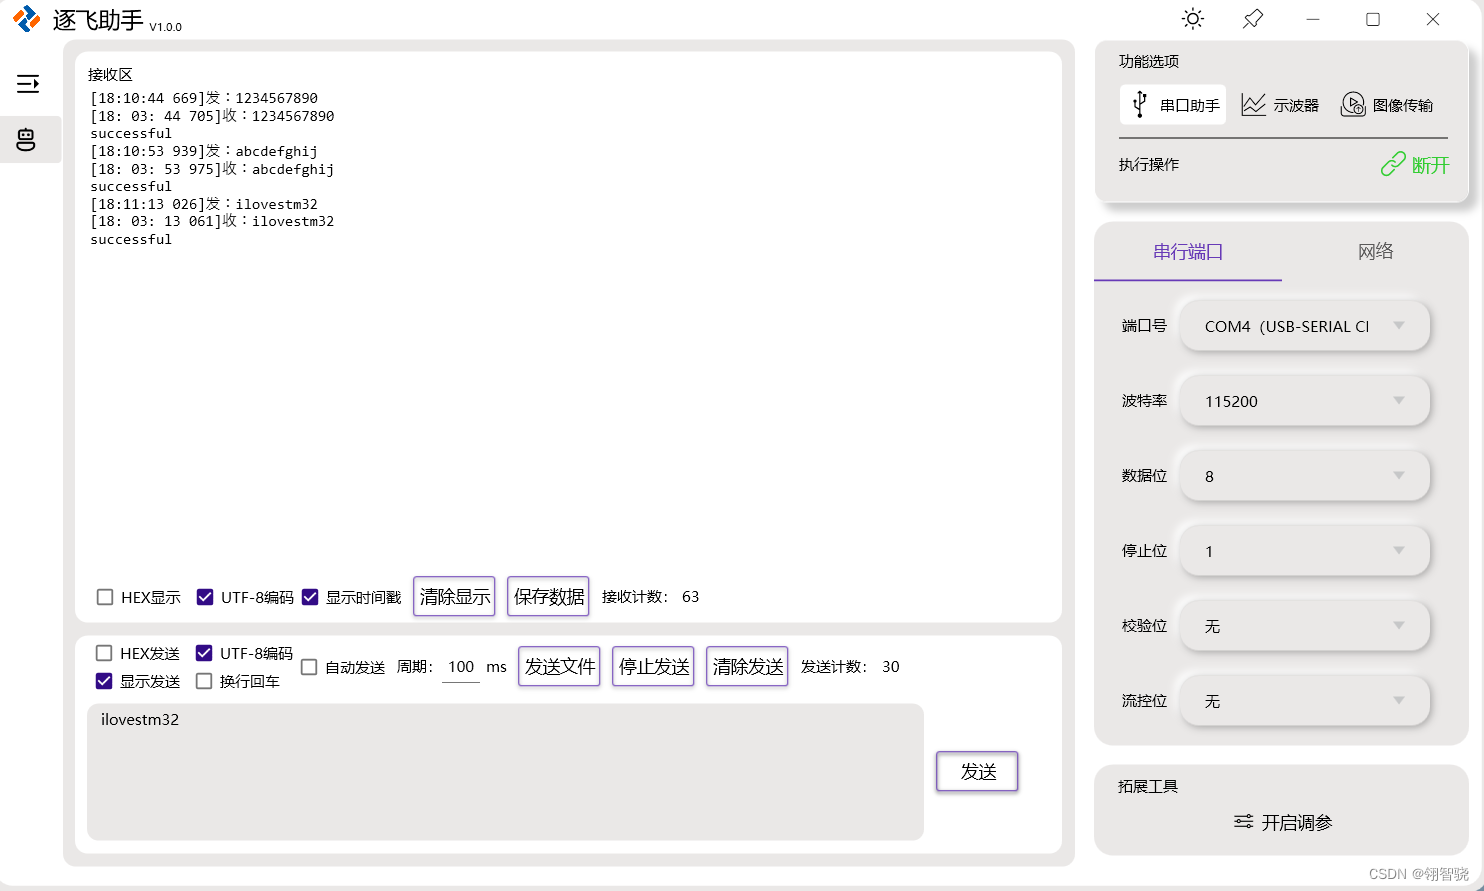Open the sidebar menu toggle icon

[30, 84]
